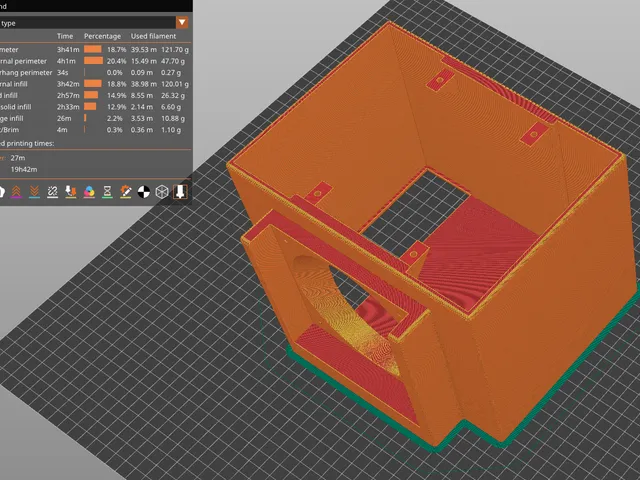The width and height of the screenshot is (640, 480).
Task: Toggle the row showing 3h41m perimeter
Action: pos(95,49)
